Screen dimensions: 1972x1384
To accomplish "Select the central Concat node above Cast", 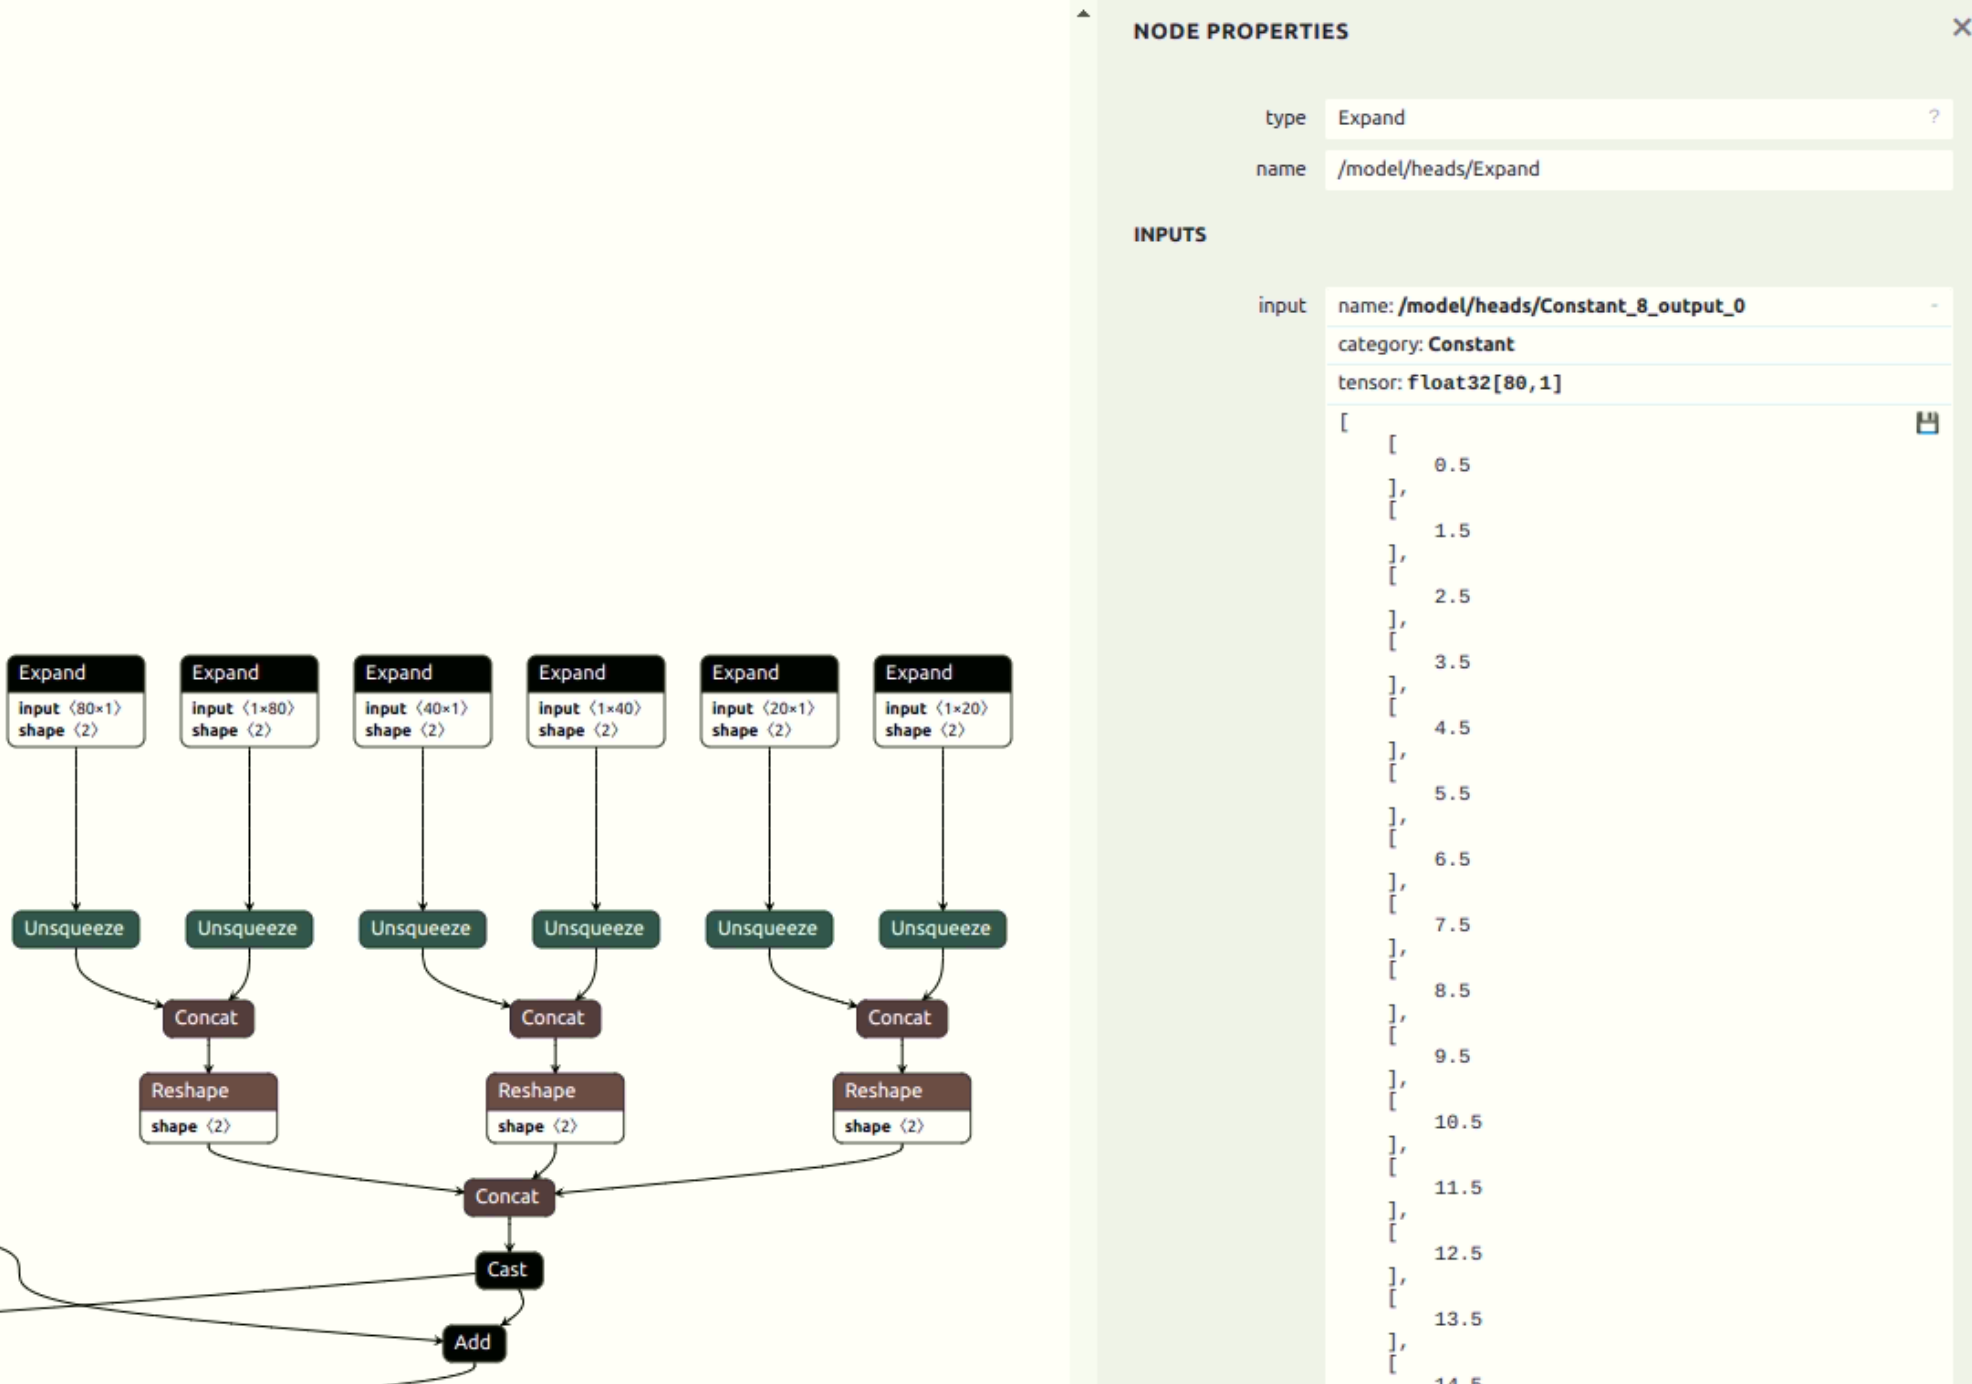I will point(508,1196).
